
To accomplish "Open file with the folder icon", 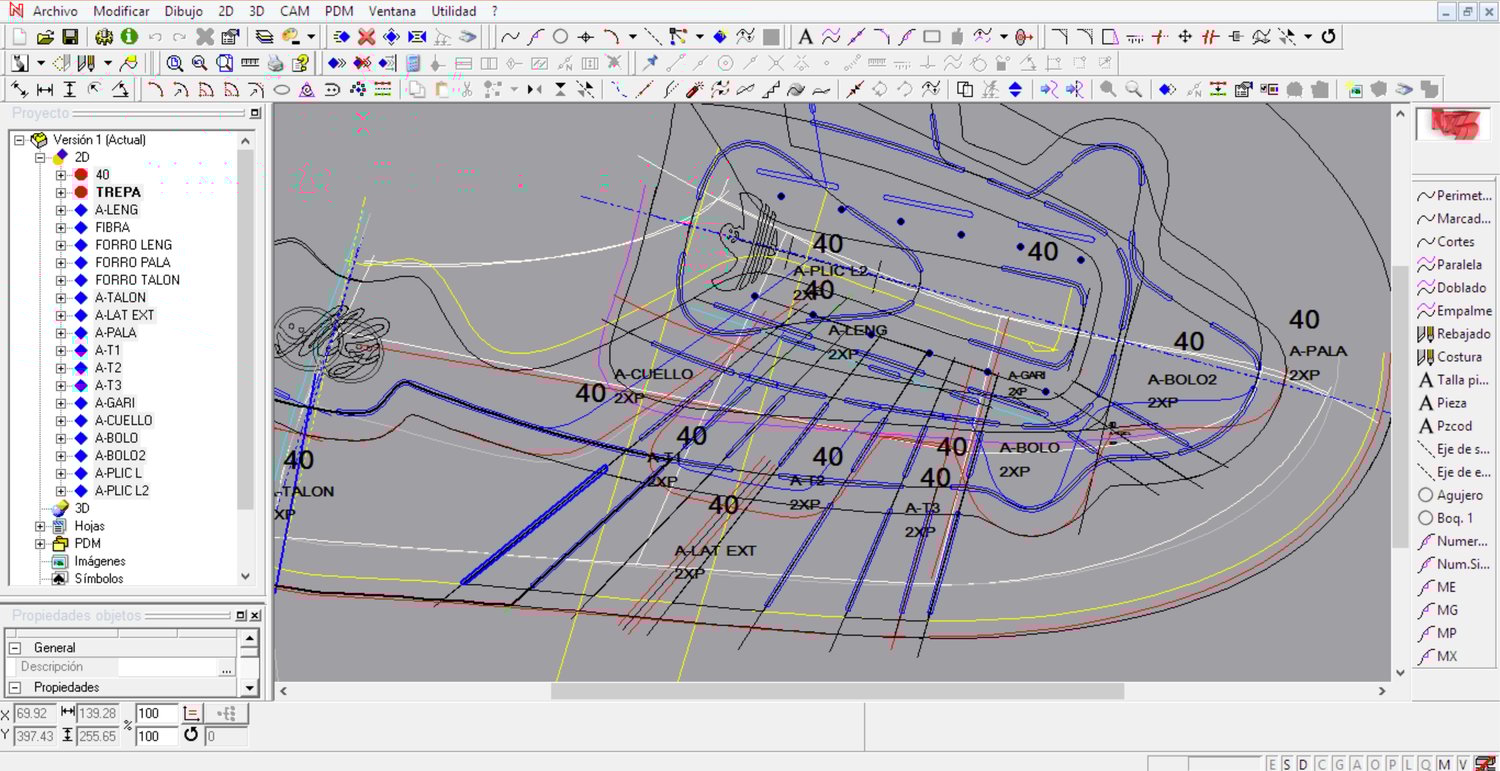I will (x=45, y=37).
